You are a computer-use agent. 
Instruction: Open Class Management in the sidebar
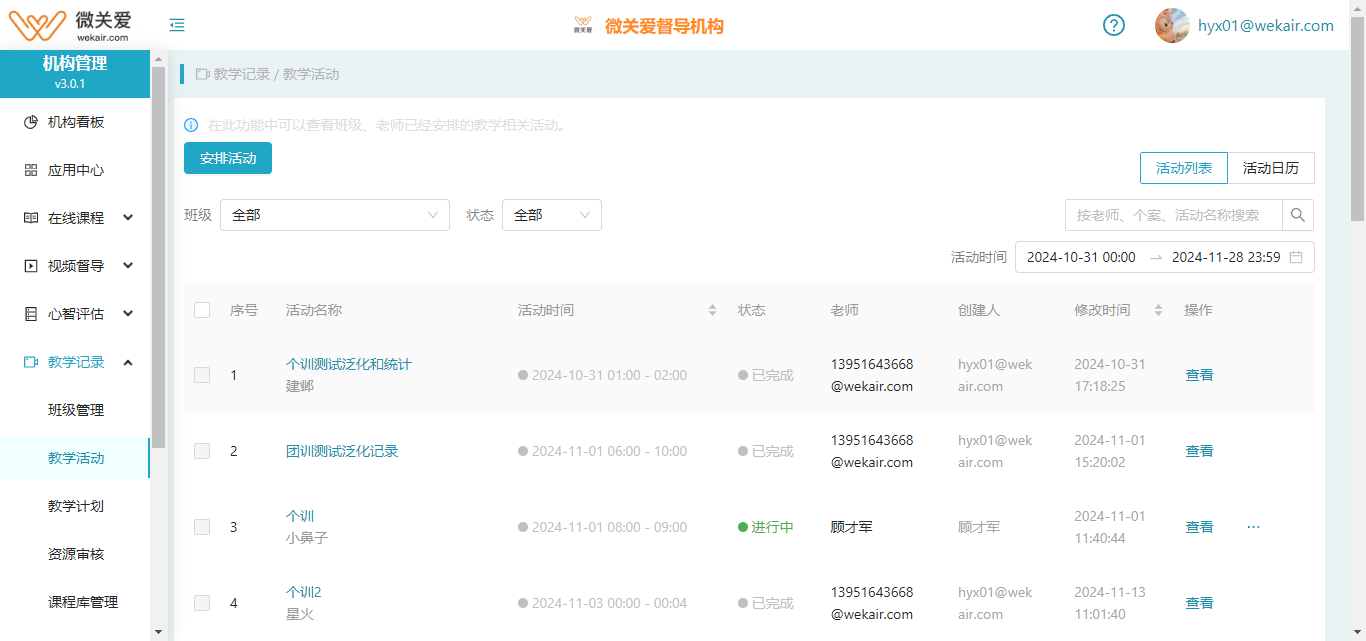[x=76, y=410]
